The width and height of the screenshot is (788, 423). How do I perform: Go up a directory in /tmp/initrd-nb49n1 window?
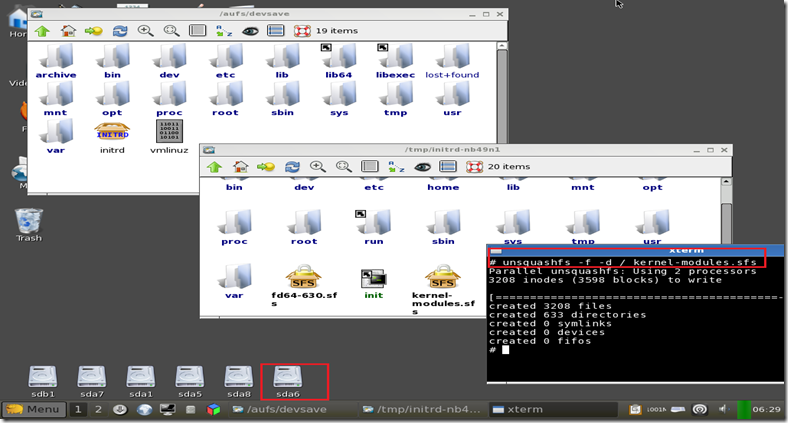(x=215, y=167)
